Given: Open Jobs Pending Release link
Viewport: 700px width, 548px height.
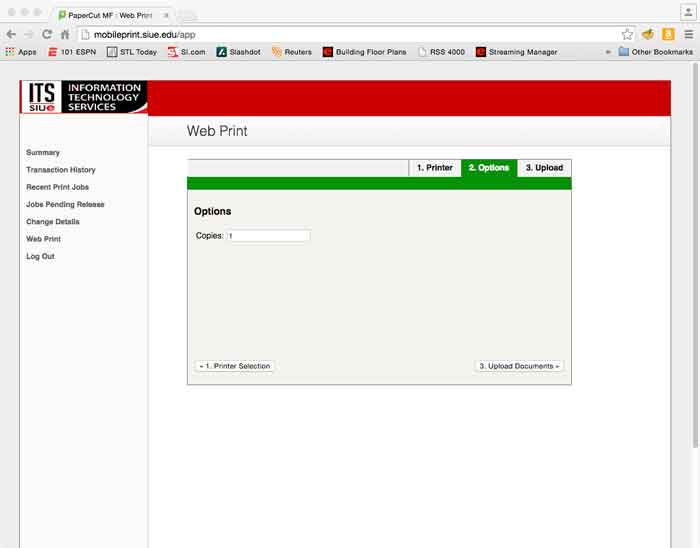Looking at the screenshot, I should [65, 204].
